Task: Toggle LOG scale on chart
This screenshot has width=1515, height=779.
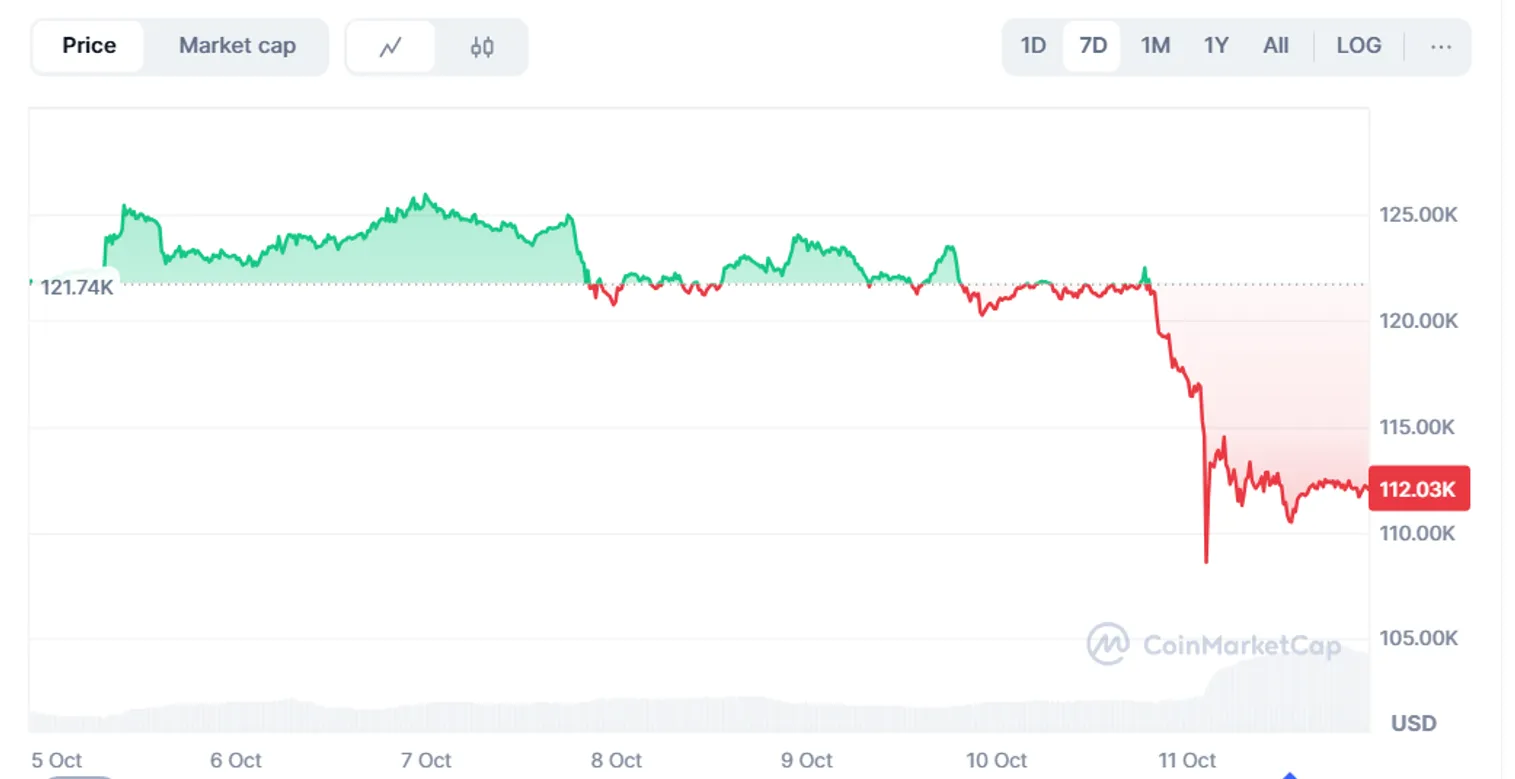Action: pos(1359,46)
